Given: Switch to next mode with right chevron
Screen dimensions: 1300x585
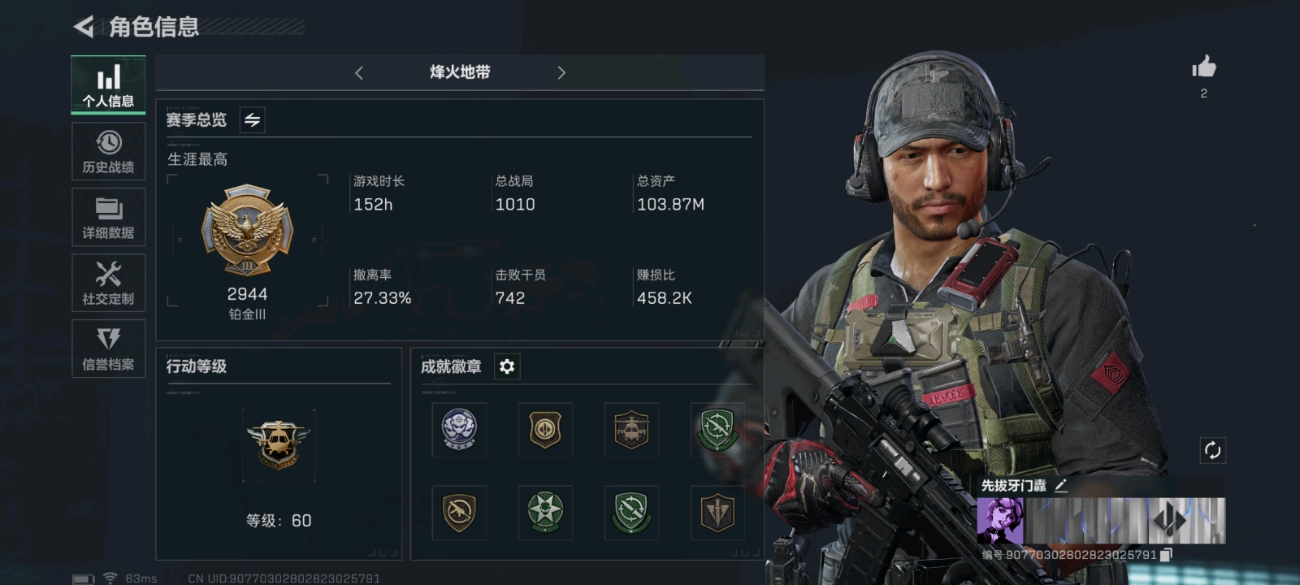Looking at the screenshot, I should tap(561, 73).
